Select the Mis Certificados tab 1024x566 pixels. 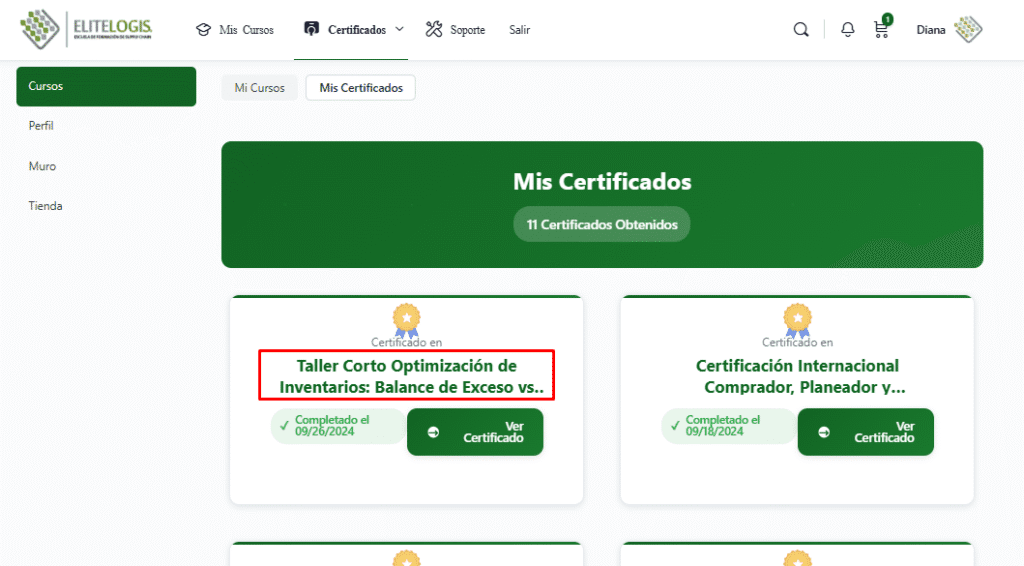click(x=361, y=88)
